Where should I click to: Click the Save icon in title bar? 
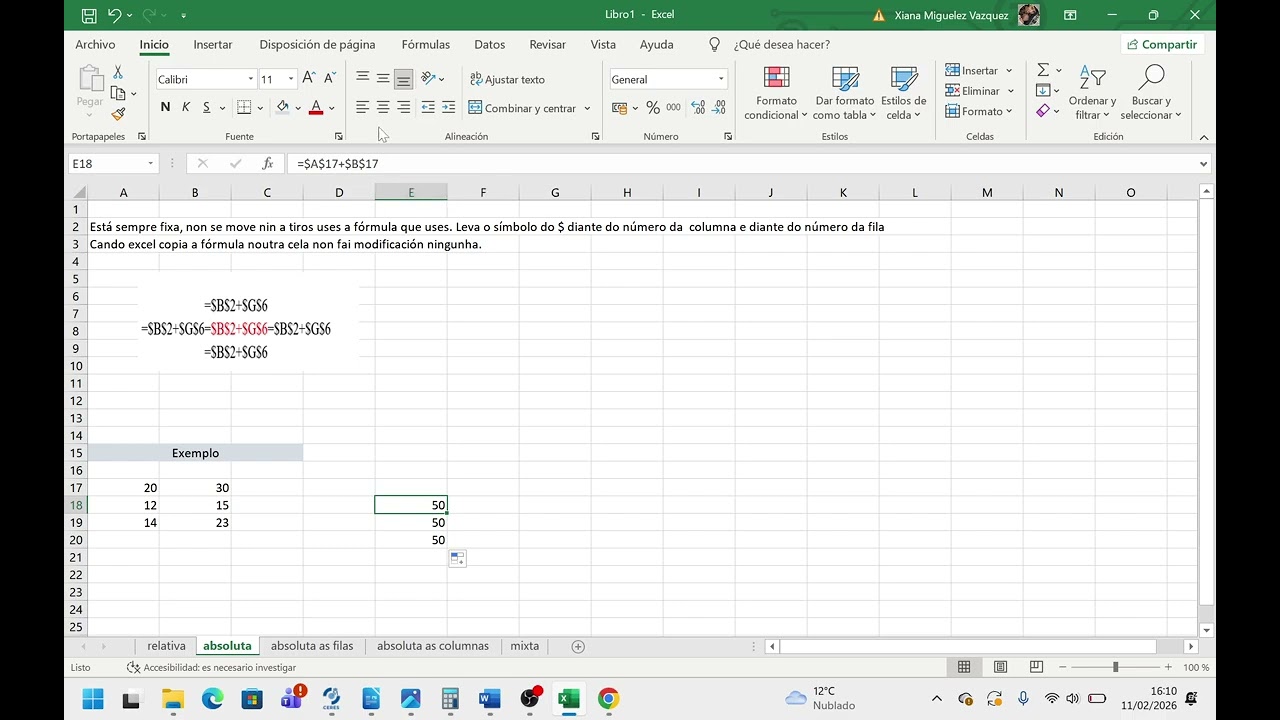[x=89, y=15]
